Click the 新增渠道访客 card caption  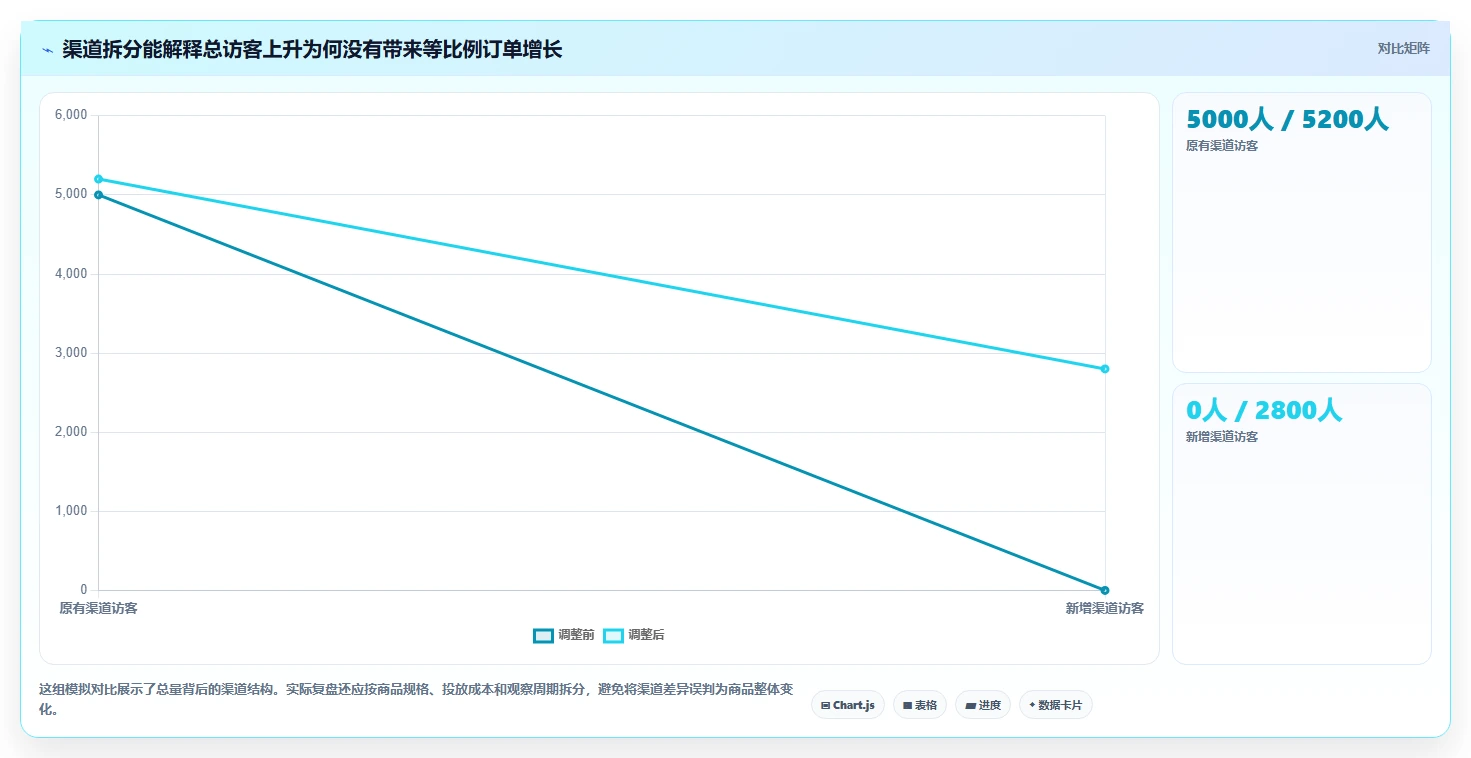[x=1222, y=437]
